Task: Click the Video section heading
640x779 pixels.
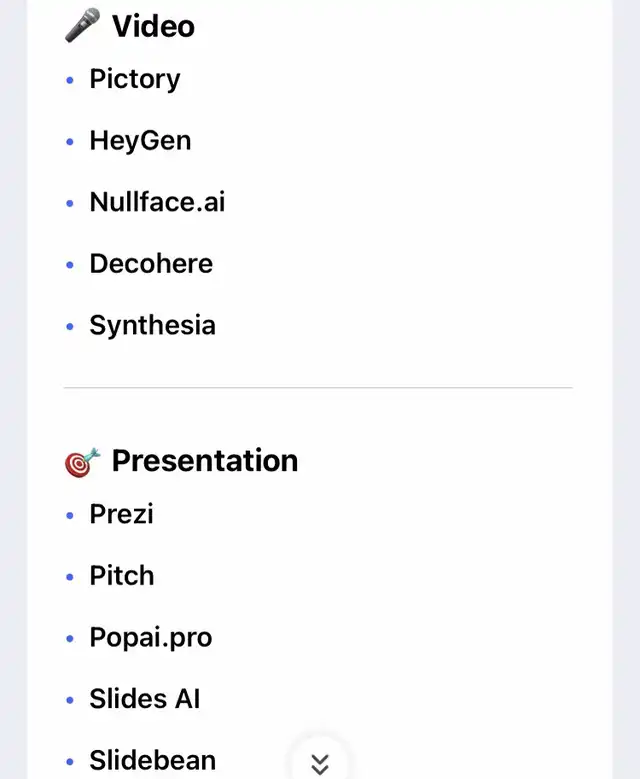Action: 153,26
